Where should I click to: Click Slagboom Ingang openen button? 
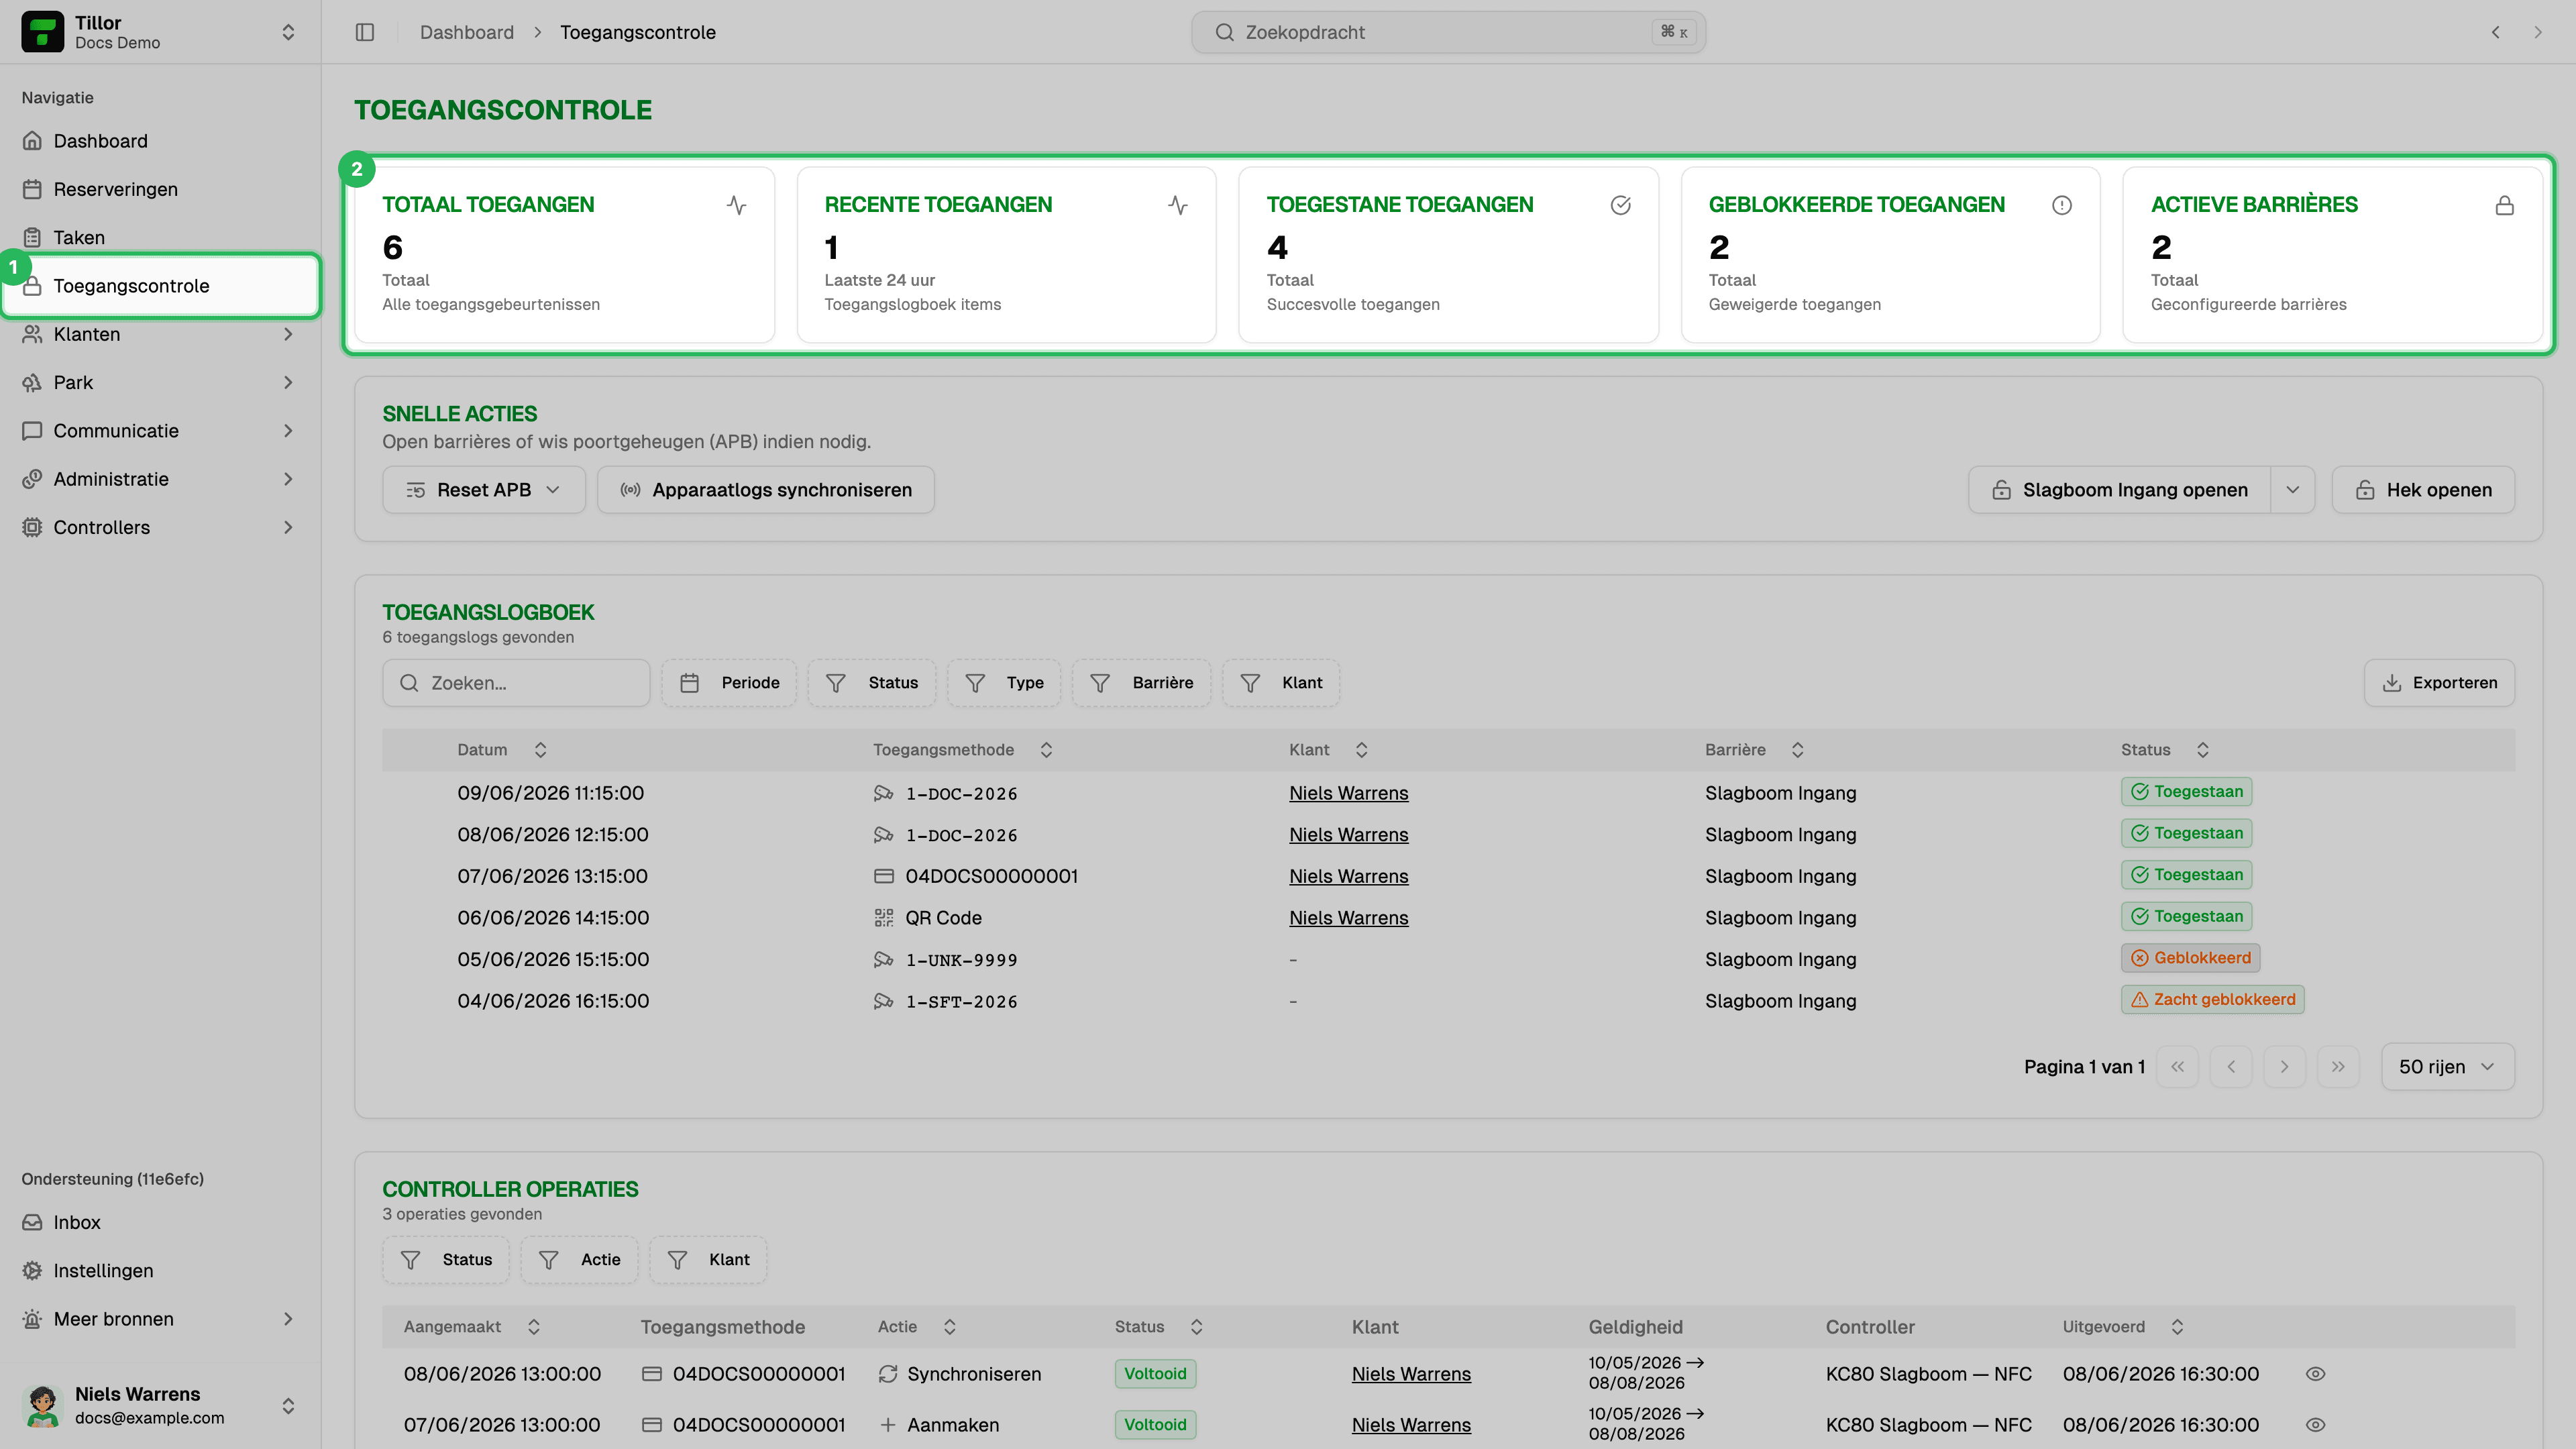(x=2120, y=490)
